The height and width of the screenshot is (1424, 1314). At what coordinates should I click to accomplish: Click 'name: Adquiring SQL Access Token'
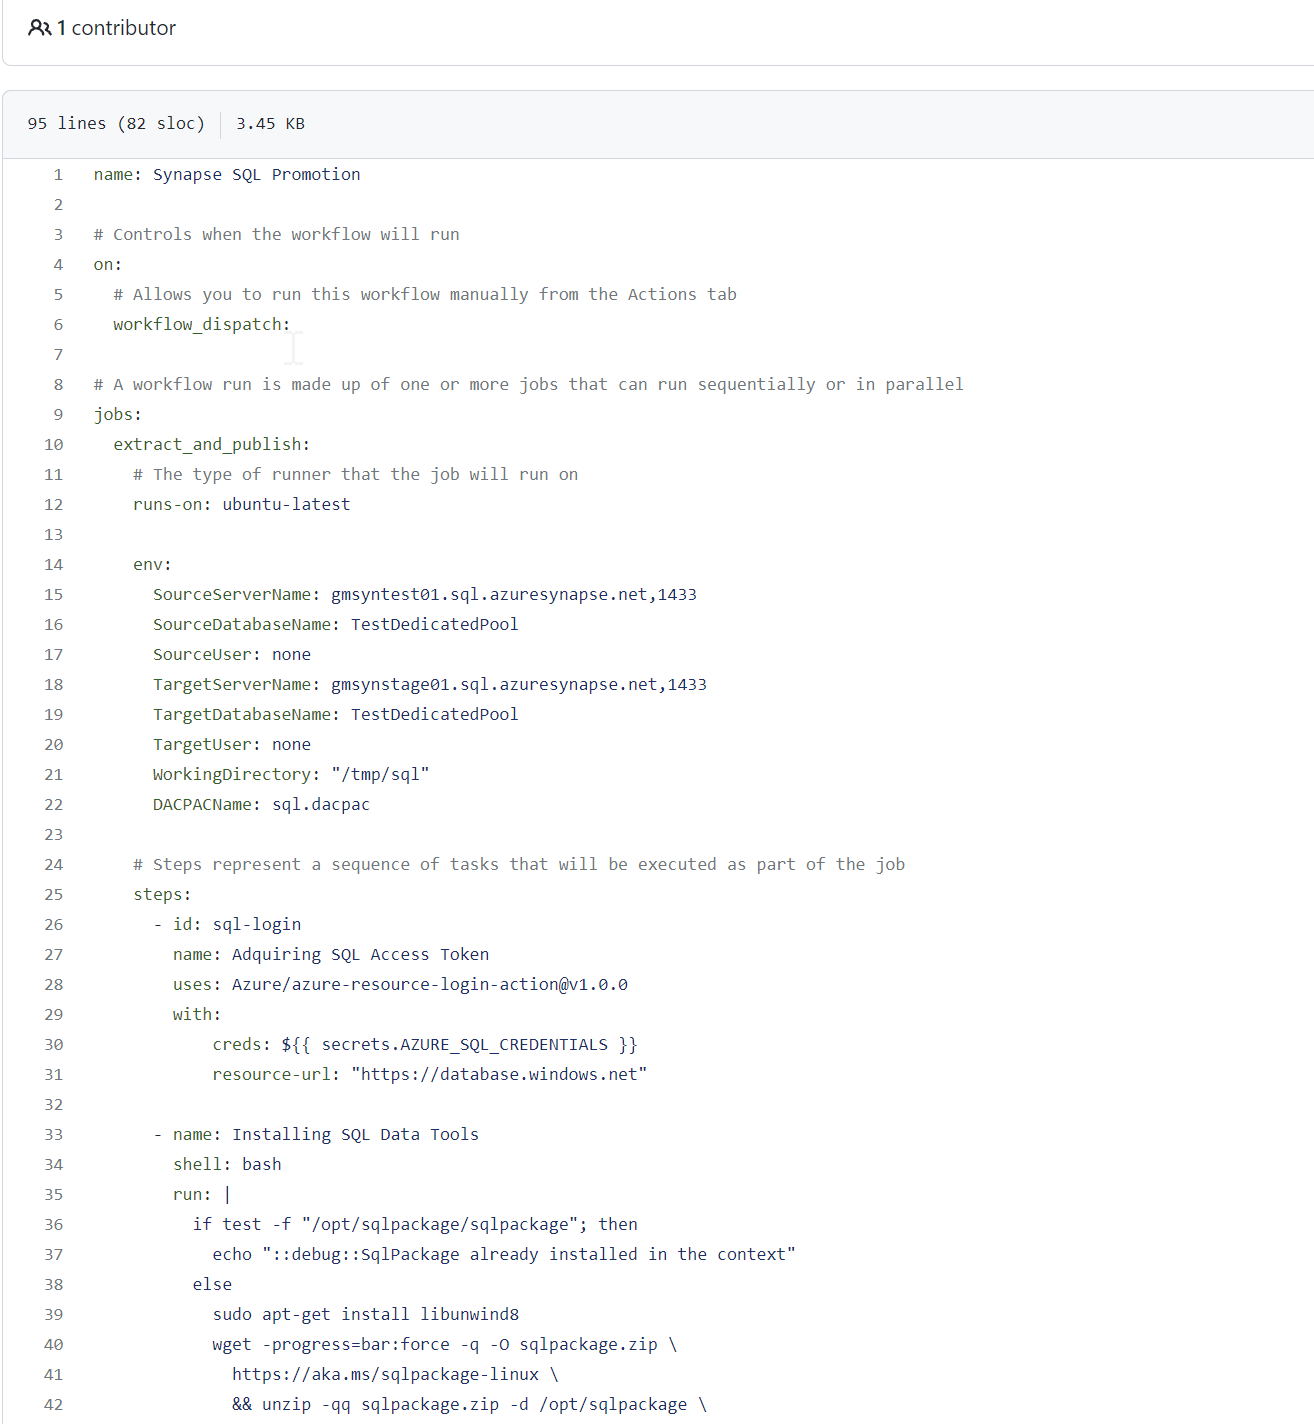coord(331,955)
